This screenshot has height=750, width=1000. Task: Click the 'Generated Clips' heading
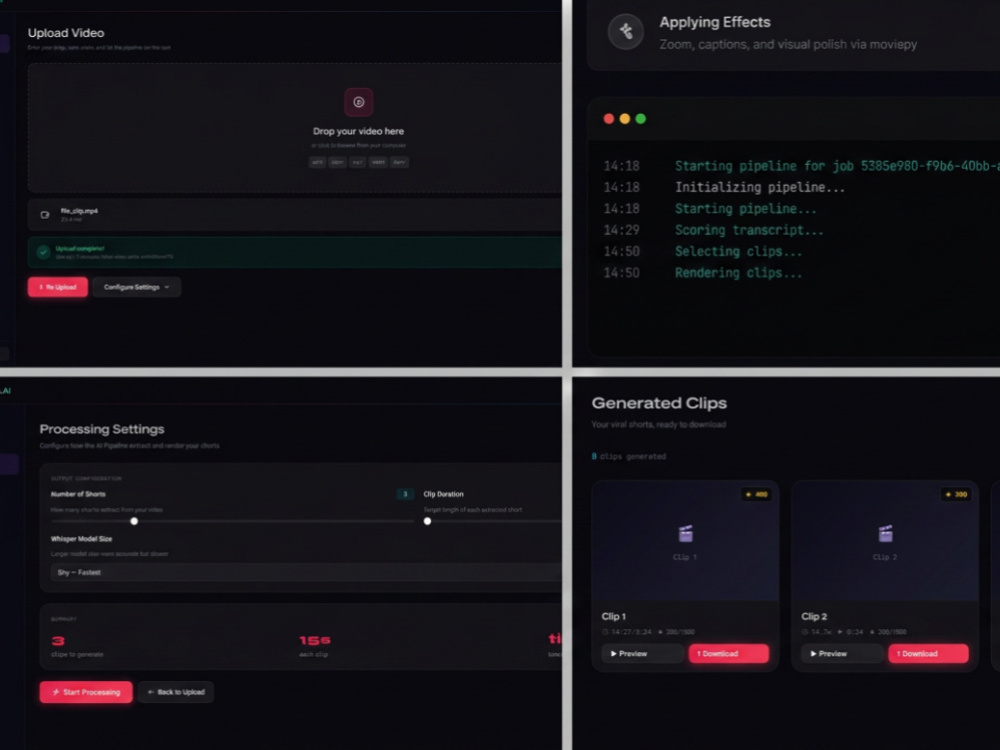pyautogui.click(x=659, y=403)
